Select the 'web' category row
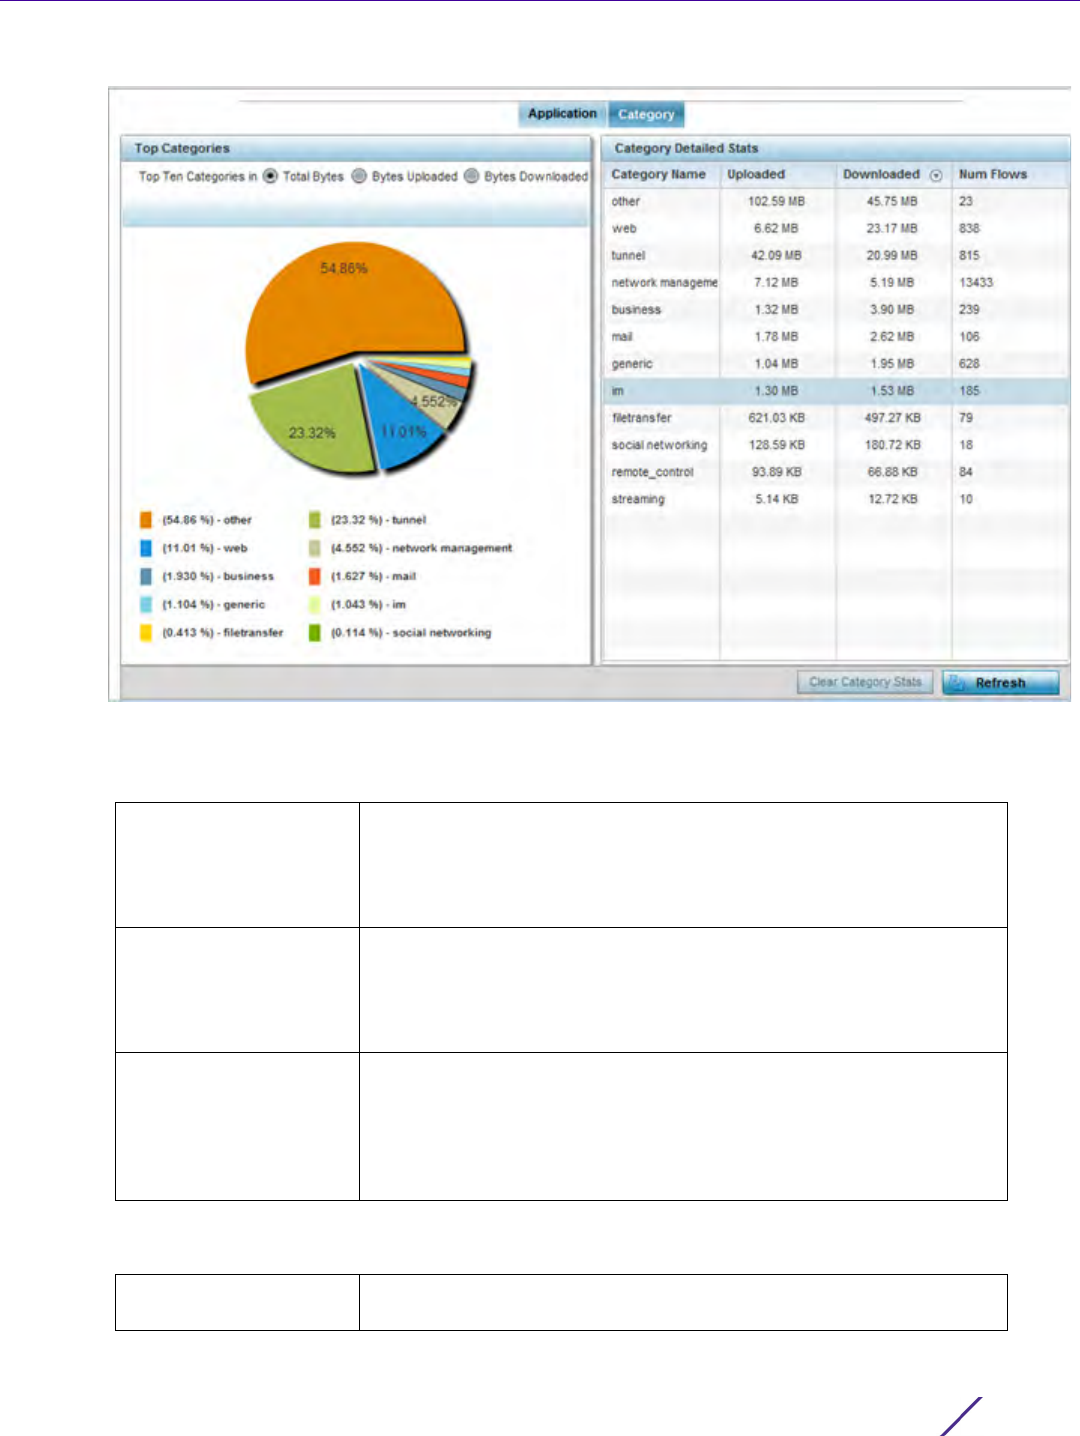This screenshot has height=1436, width=1080. tap(836, 228)
